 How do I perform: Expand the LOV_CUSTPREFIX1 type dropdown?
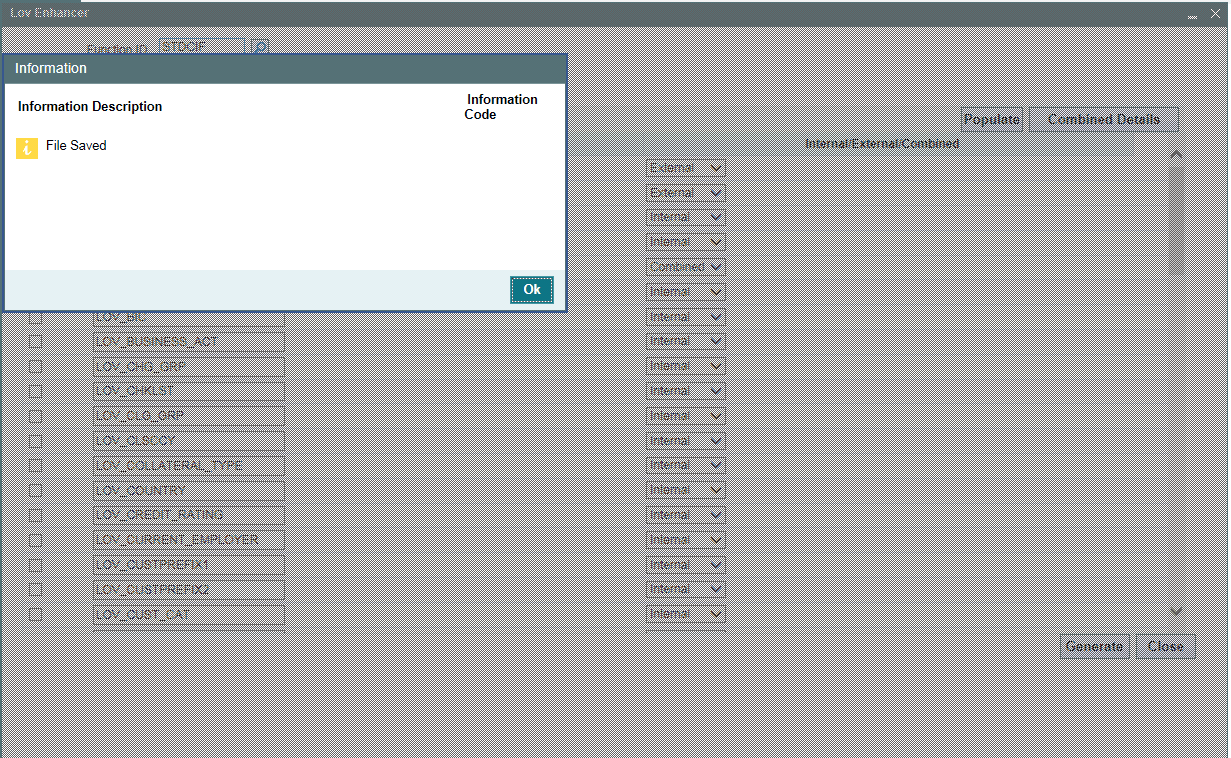click(686, 564)
